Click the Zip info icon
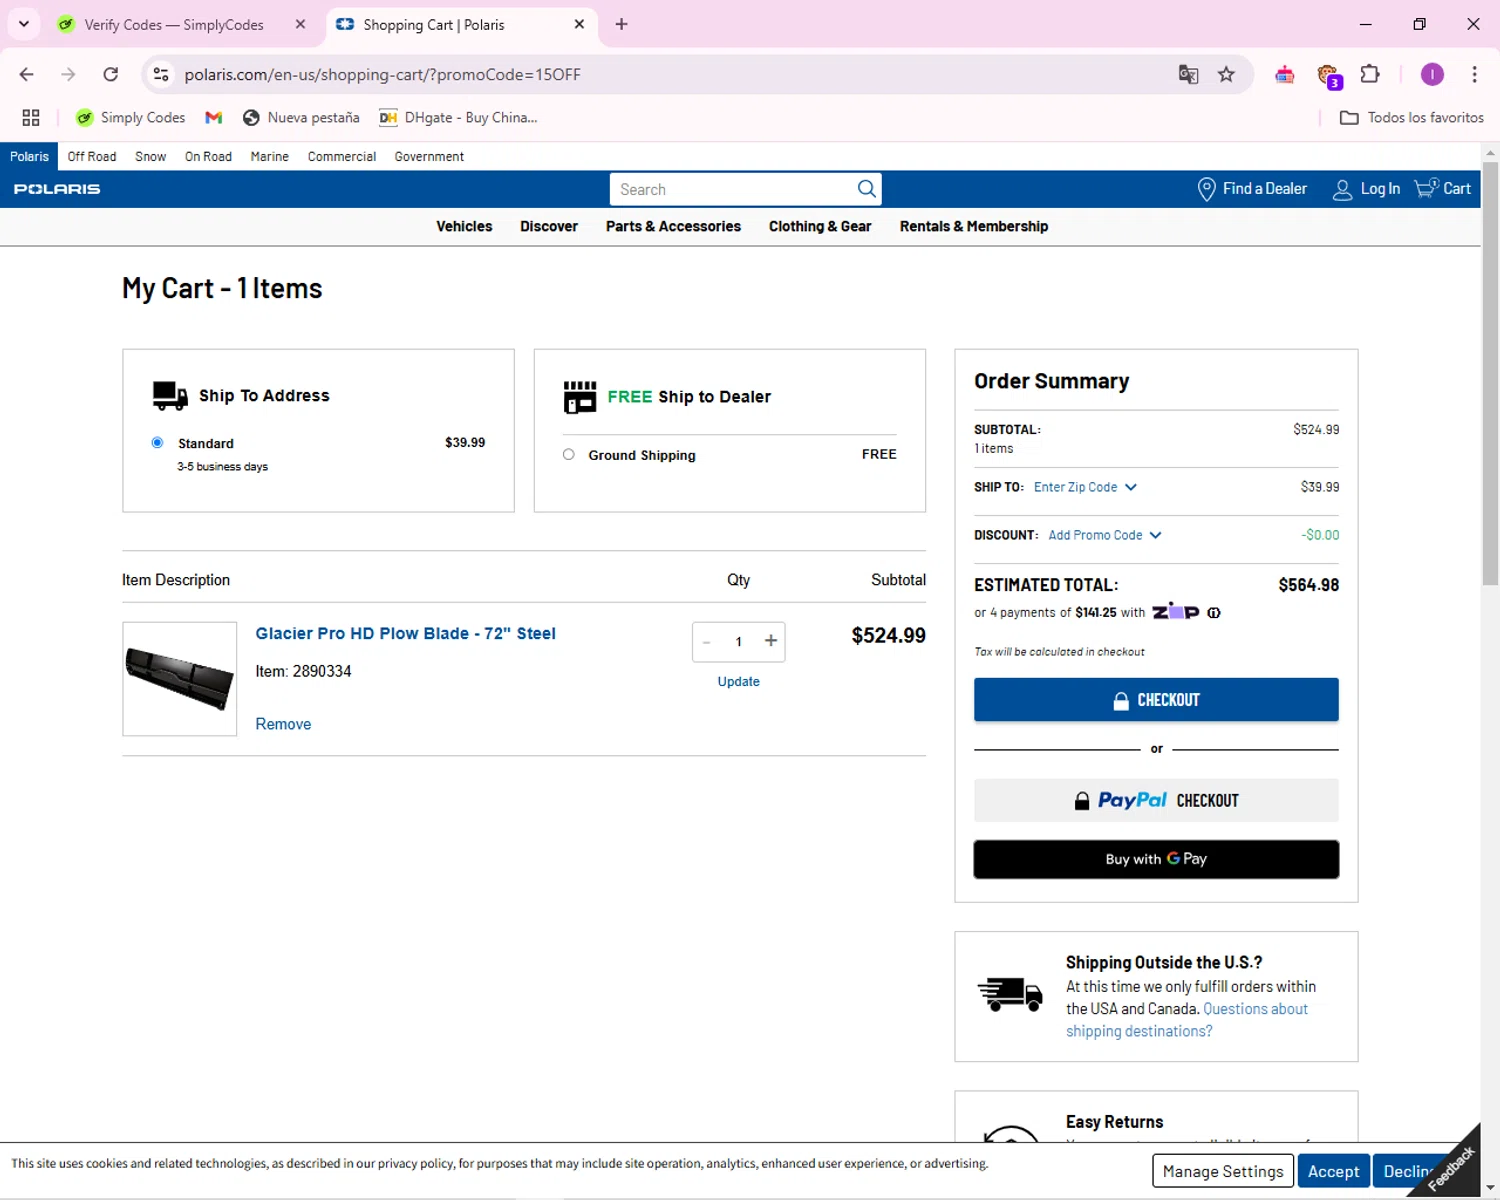Screen dimensions: 1500x1200 tap(1214, 613)
